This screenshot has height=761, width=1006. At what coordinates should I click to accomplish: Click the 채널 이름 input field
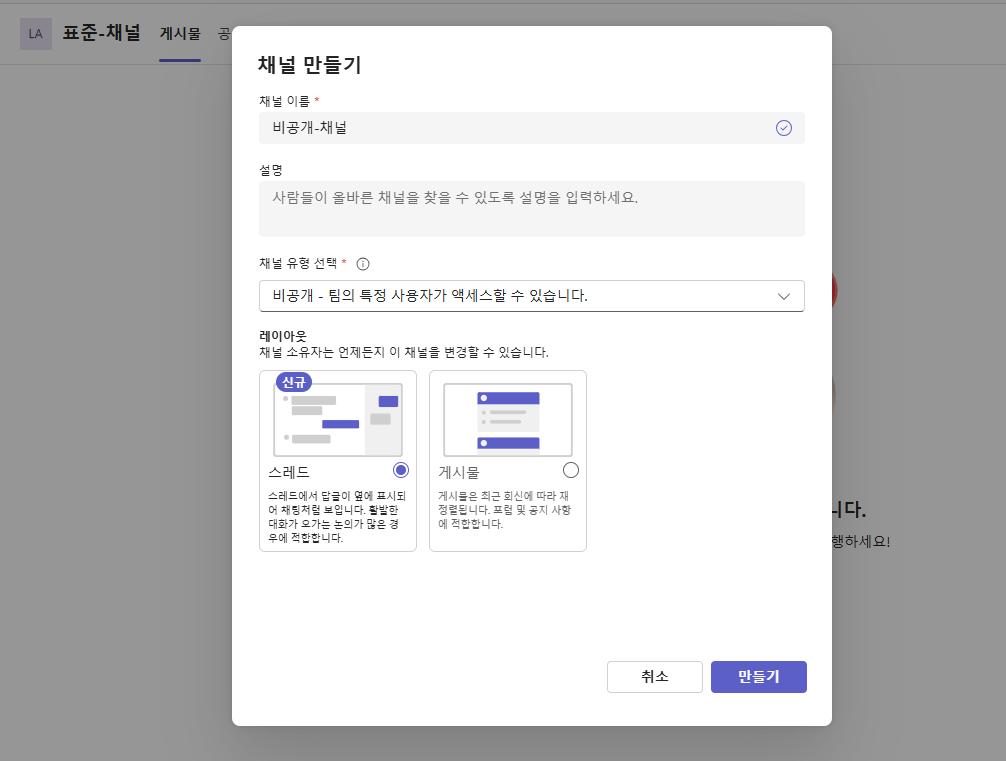(531, 128)
